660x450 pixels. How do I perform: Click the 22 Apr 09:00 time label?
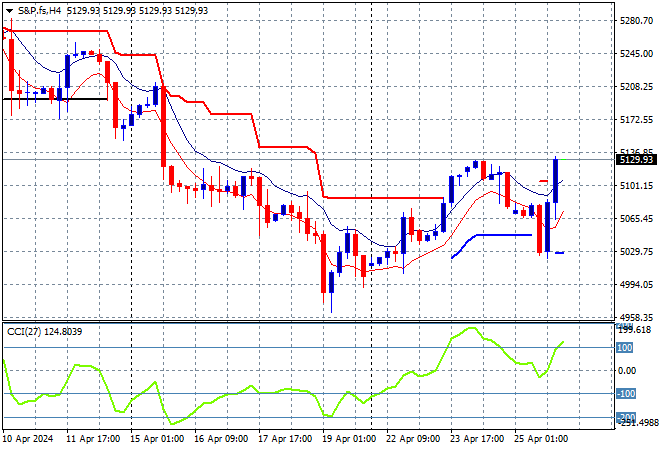coord(413,439)
